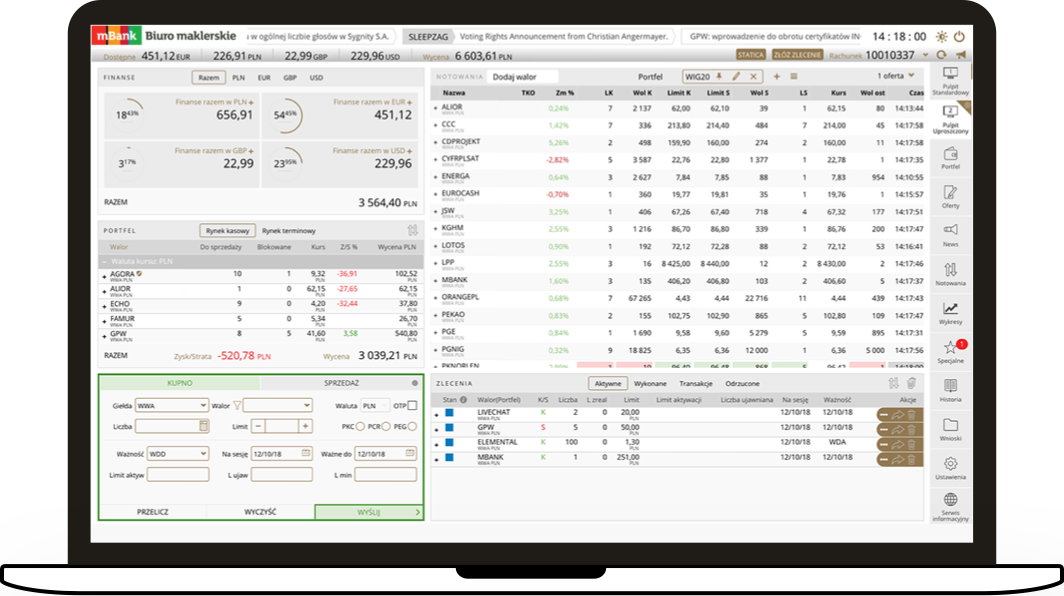Viewport: 1064px width, 596px height.
Task: Toggle the MBANK order status square
Action: (x=449, y=458)
